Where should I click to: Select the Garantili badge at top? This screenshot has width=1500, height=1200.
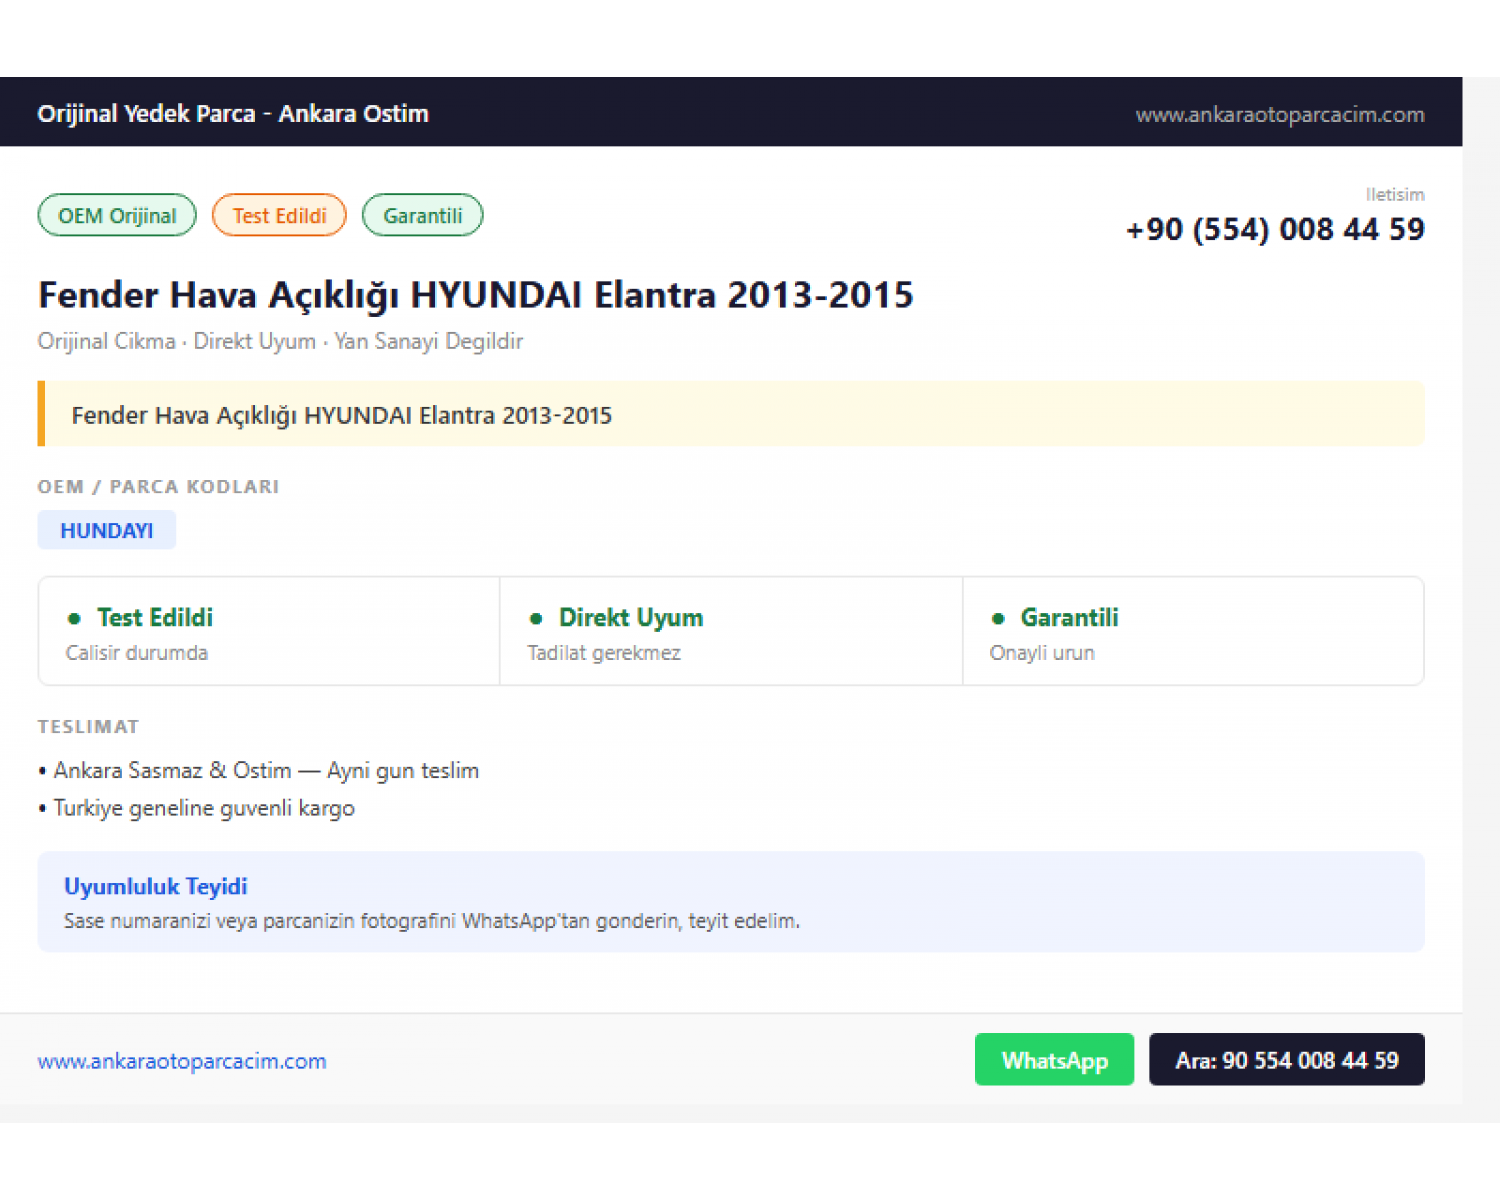point(422,215)
